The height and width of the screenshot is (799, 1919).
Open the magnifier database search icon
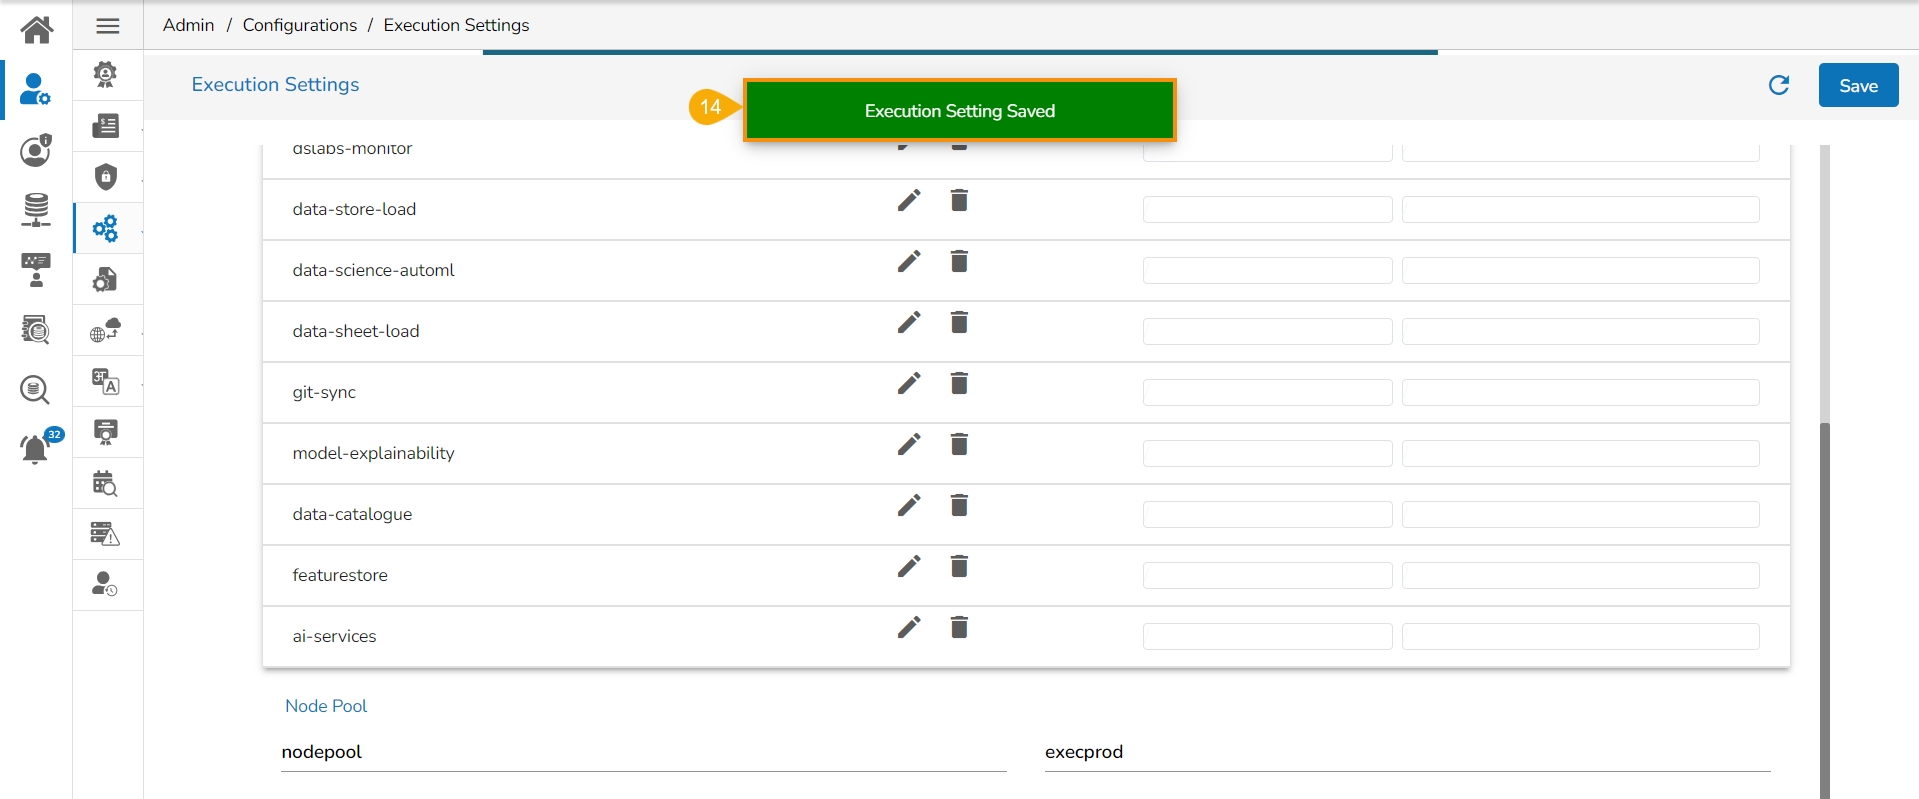35,389
